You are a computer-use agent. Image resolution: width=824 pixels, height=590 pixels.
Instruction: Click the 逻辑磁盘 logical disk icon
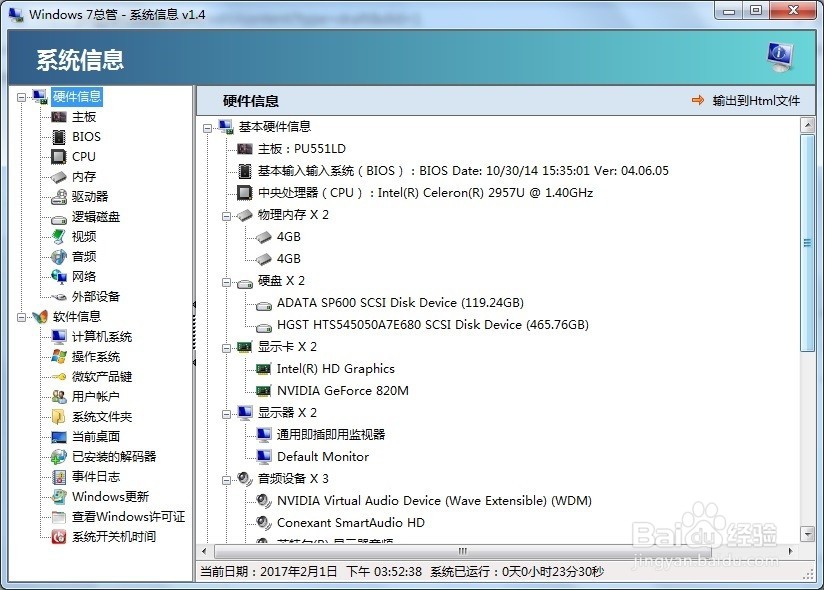(x=59, y=218)
